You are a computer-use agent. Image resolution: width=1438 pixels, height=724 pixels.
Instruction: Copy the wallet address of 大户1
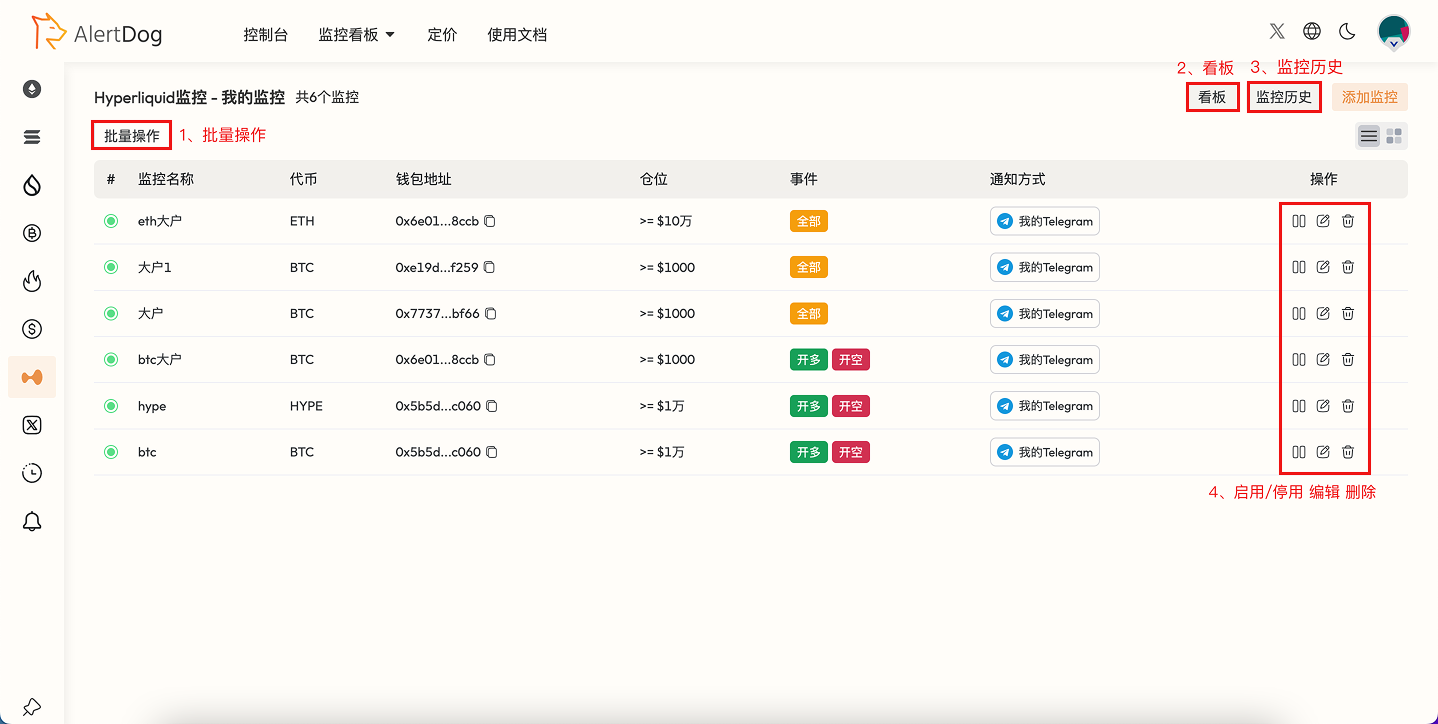pyautogui.click(x=488, y=267)
